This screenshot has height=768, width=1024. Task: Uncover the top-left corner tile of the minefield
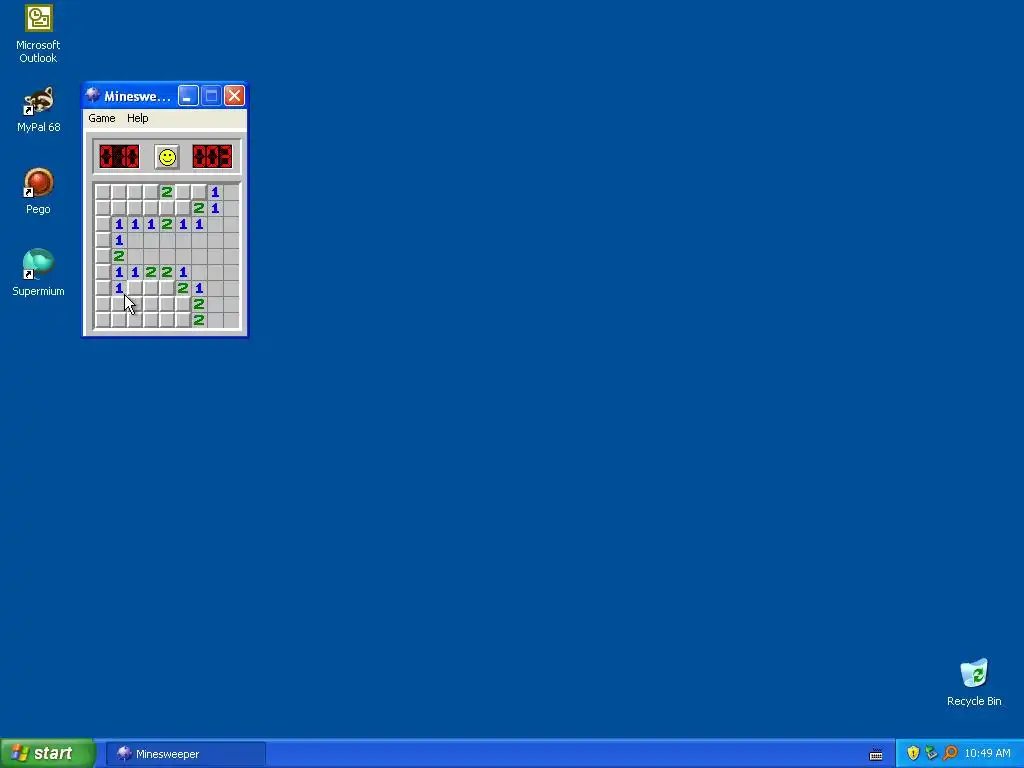point(103,192)
